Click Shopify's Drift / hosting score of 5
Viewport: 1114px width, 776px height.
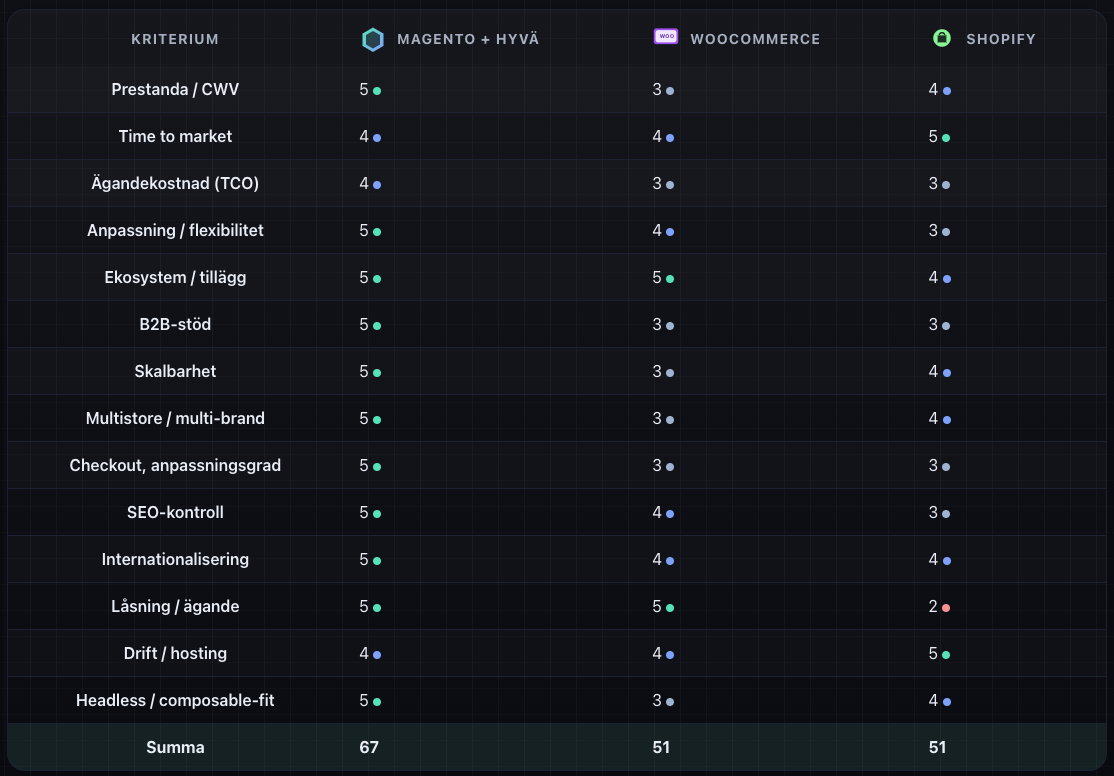coord(933,653)
